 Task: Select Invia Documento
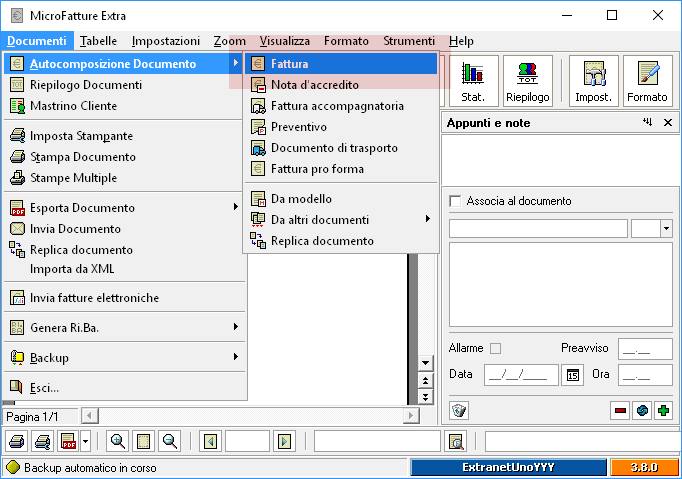124,229
